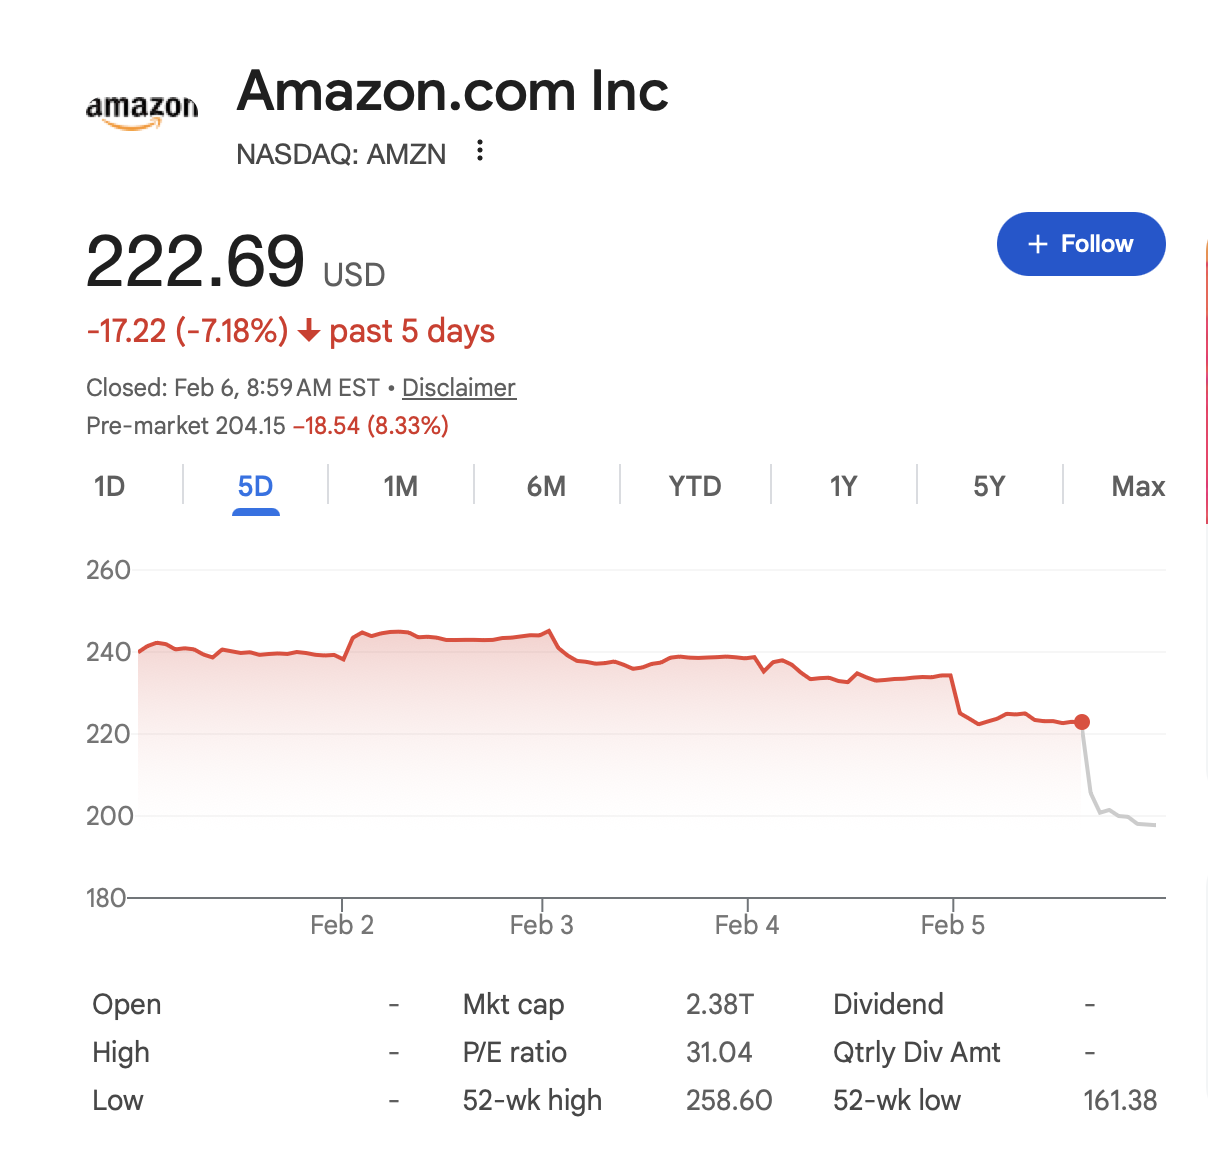
Task: Show the 1M chart range
Action: pyautogui.click(x=400, y=487)
